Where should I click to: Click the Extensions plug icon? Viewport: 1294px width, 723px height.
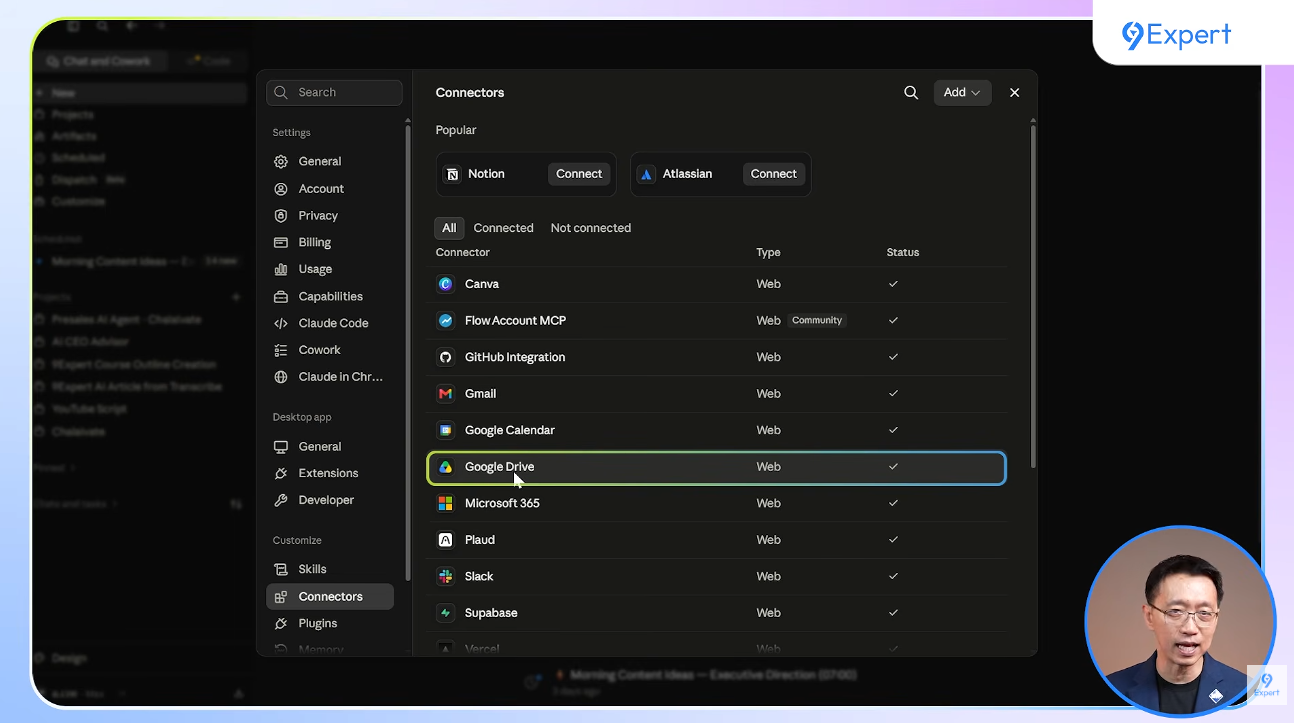pyautogui.click(x=281, y=473)
